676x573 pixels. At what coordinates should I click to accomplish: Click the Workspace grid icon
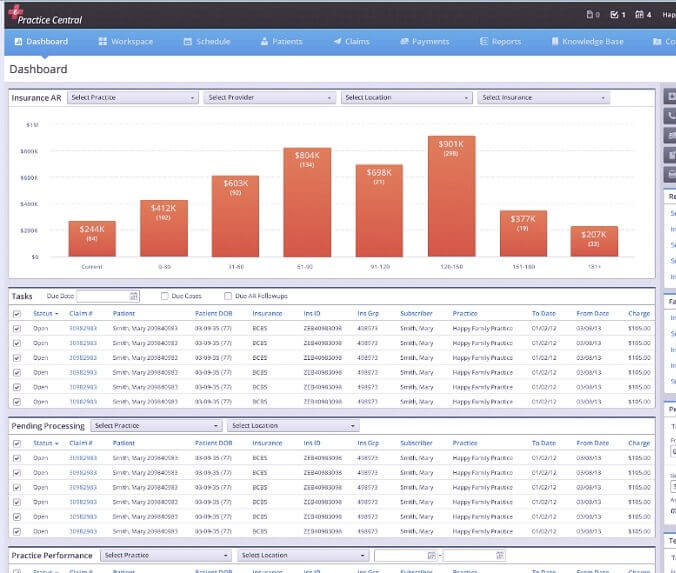click(x=102, y=42)
